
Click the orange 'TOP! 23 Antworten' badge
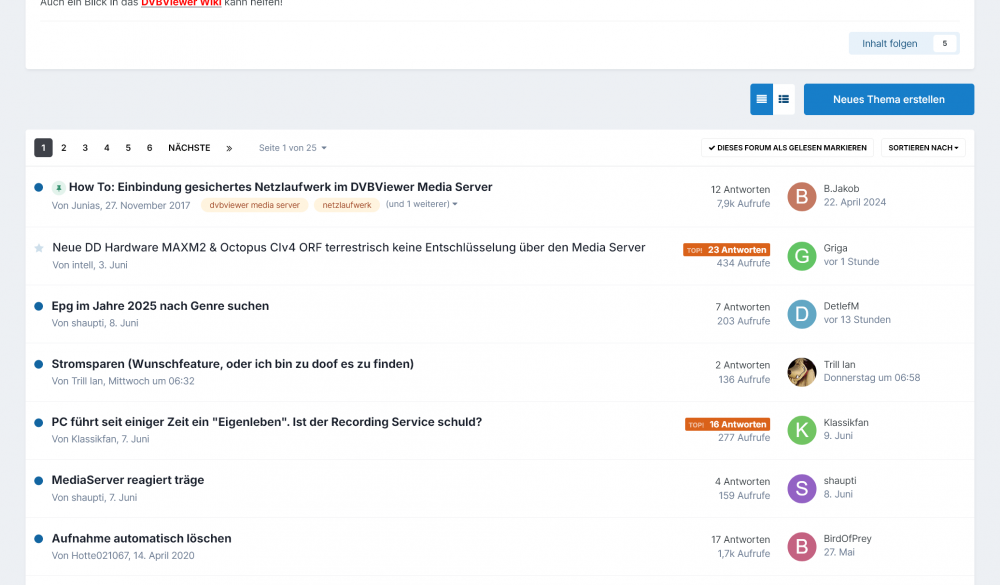pos(727,249)
